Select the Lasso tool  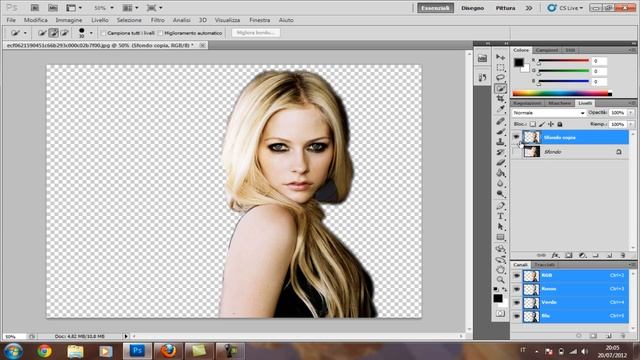pyautogui.click(x=500, y=78)
